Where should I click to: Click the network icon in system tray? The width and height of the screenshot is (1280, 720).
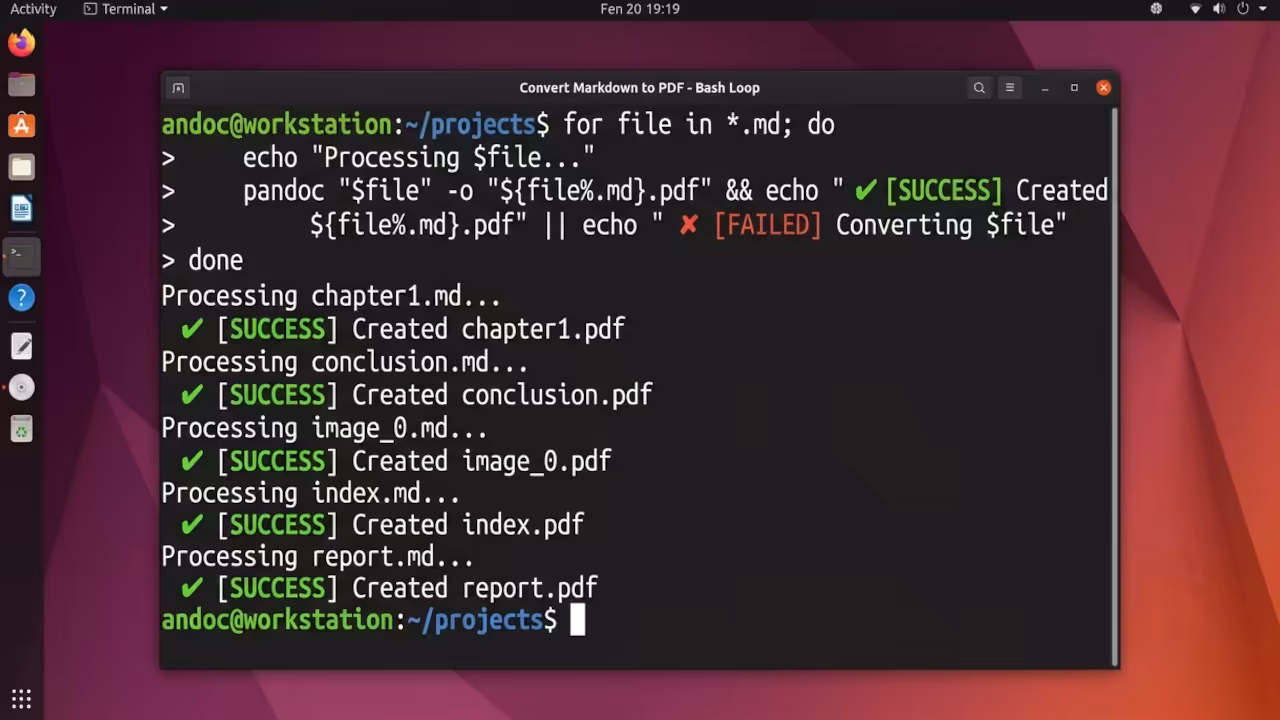(x=1196, y=9)
